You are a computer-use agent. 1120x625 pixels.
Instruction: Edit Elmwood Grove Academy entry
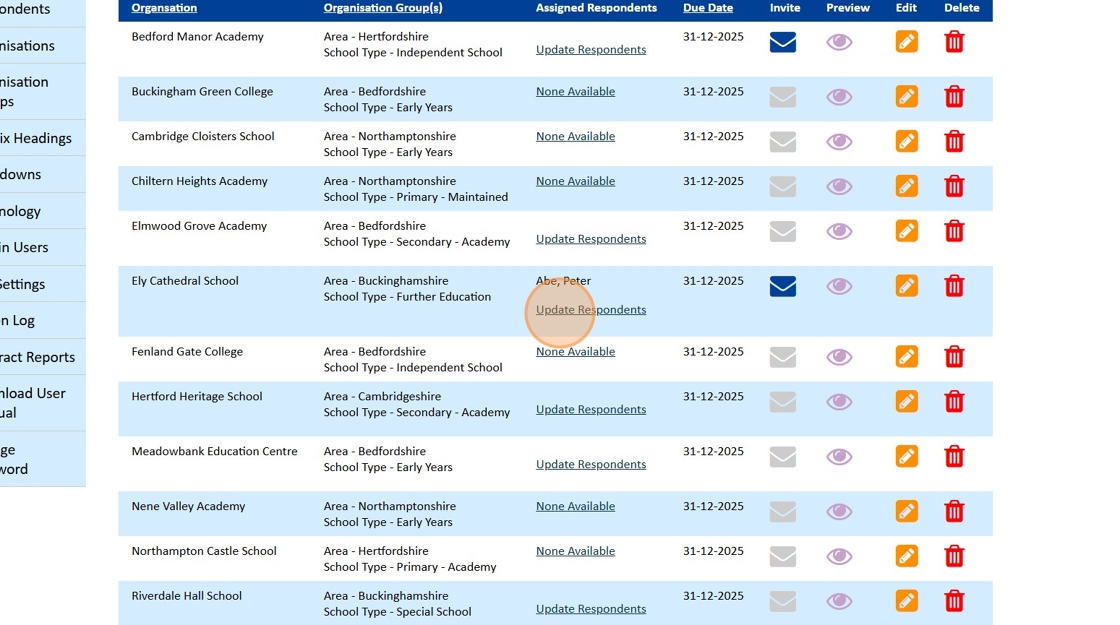coord(906,231)
